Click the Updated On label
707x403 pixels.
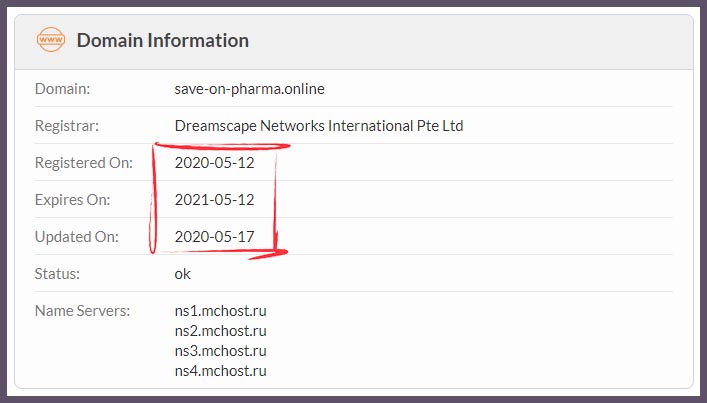(x=77, y=237)
